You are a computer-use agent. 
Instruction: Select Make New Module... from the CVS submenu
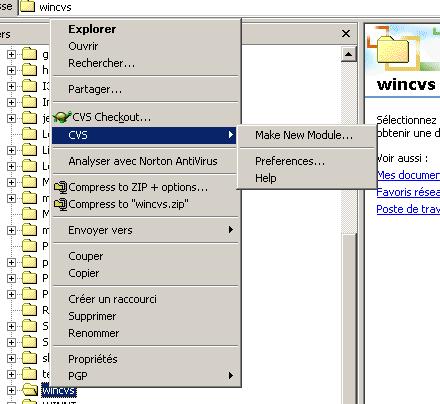coord(304,135)
